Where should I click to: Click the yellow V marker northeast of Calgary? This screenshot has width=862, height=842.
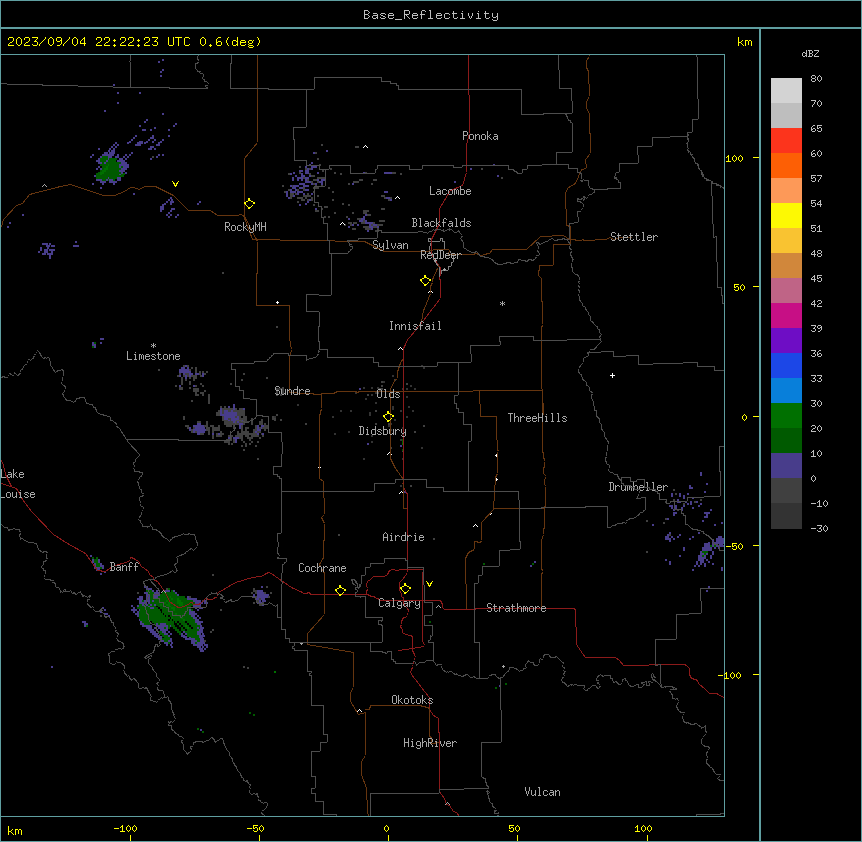pyautogui.click(x=429, y=584)
